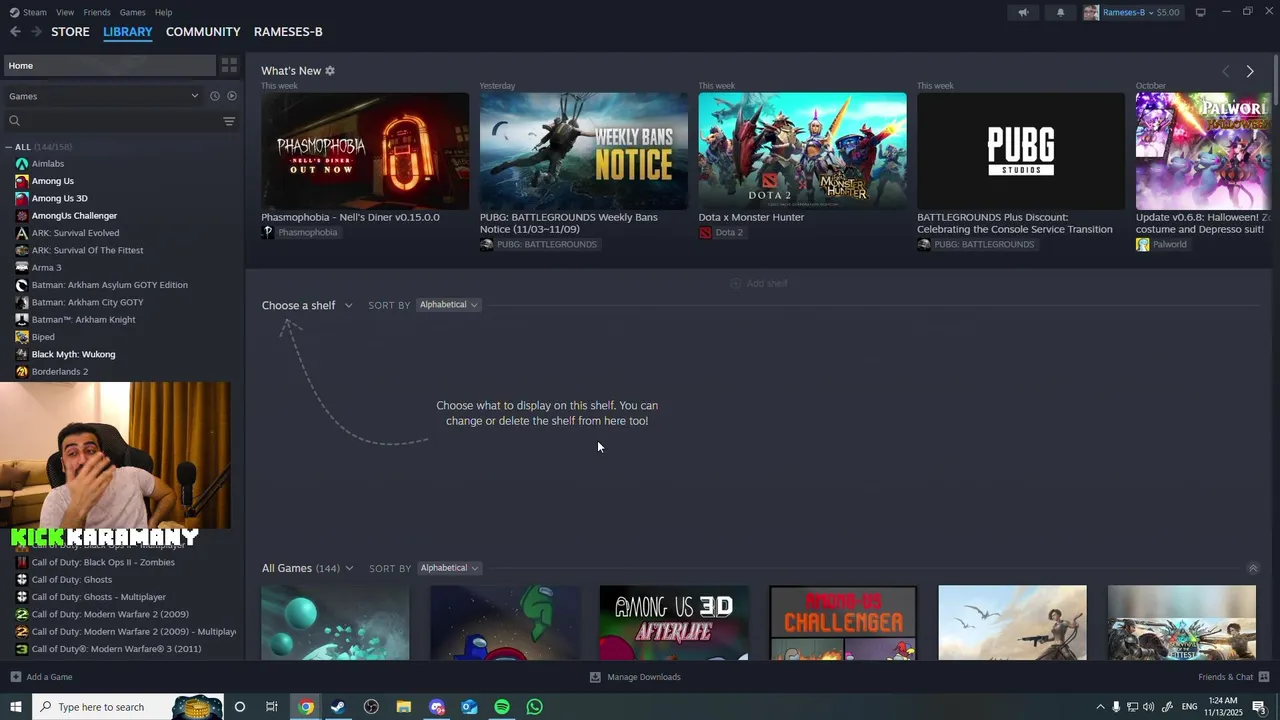Open the Help menu
This screenshot has width=1280, height=720.
pyautogui.click(x=163, y=12)
